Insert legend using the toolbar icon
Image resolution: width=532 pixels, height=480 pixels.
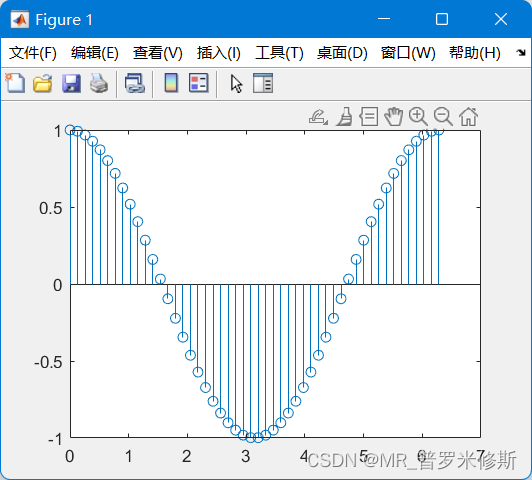click(x=198, y=83)
